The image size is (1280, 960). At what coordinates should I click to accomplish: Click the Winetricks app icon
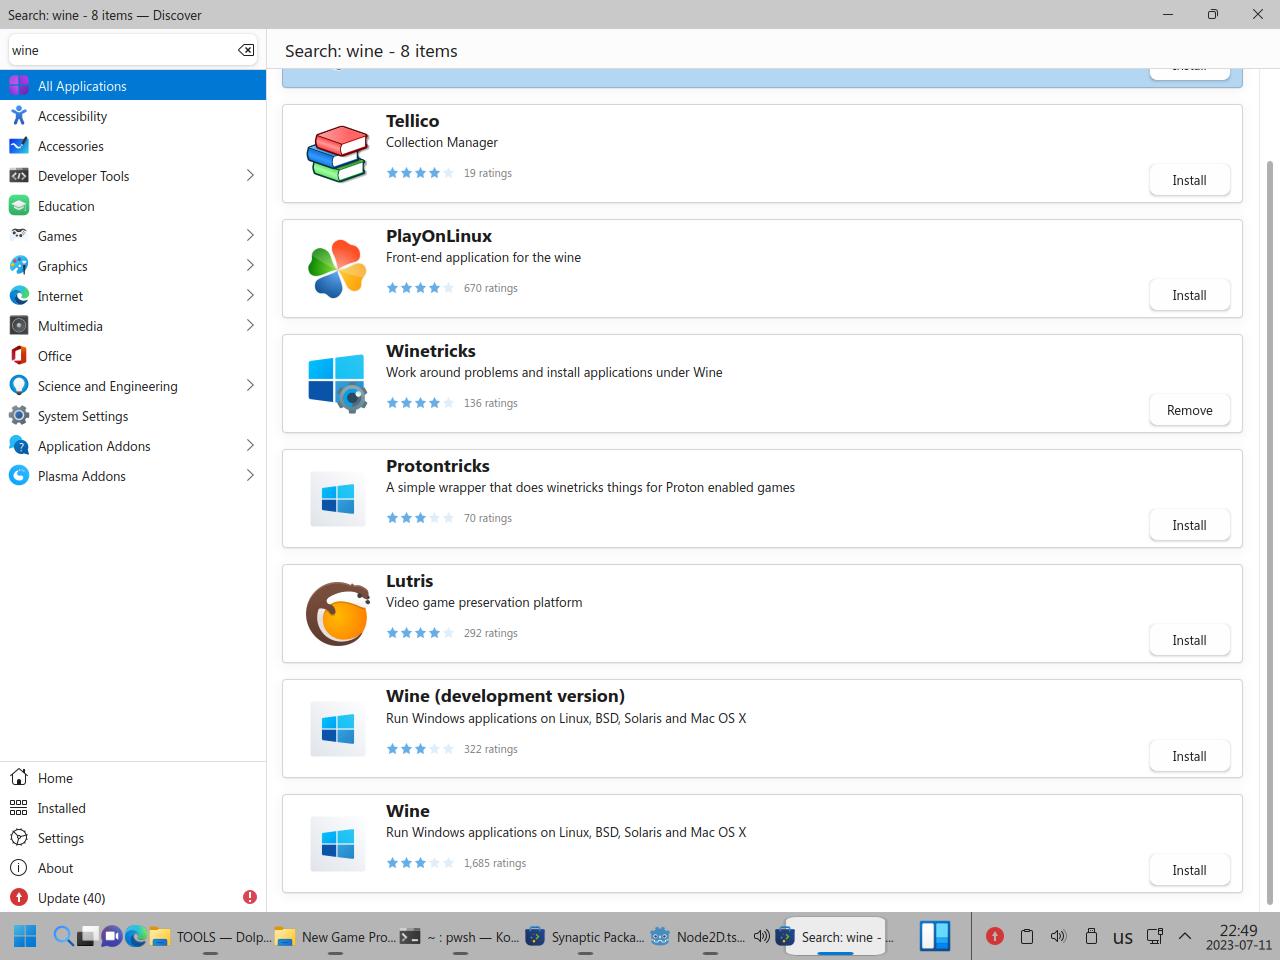337,384
